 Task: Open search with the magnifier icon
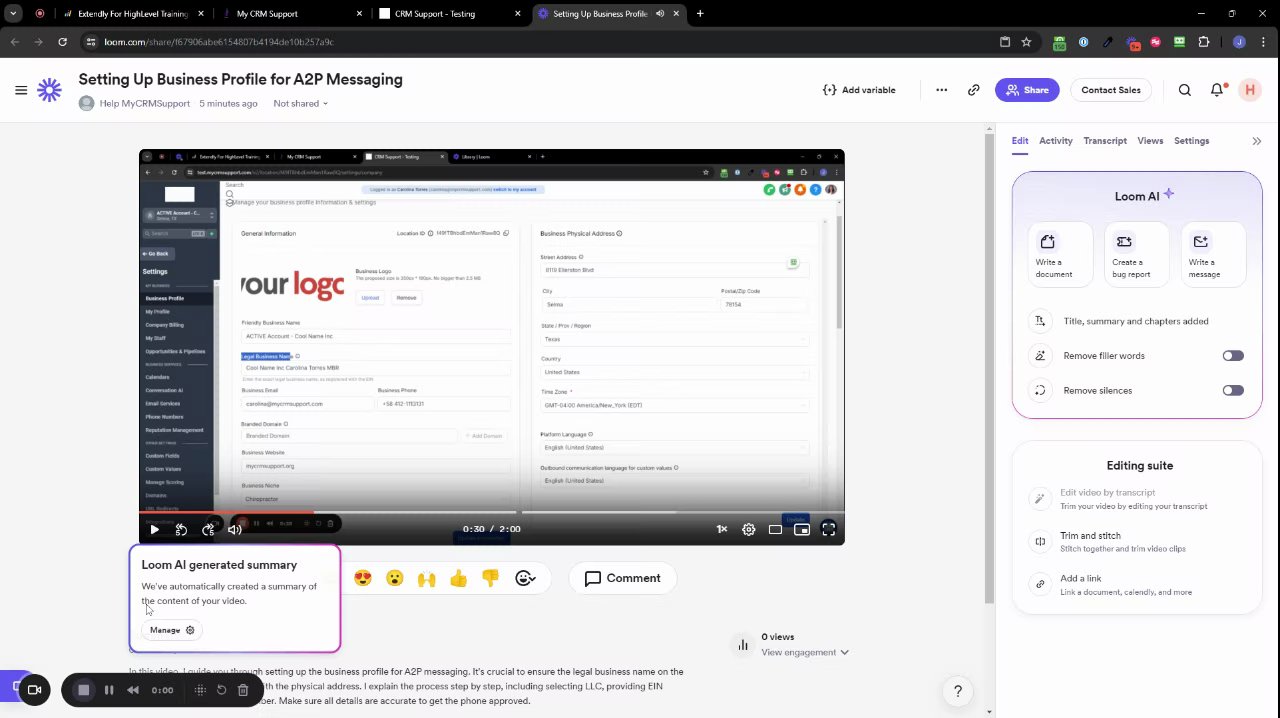[1185, 90]
